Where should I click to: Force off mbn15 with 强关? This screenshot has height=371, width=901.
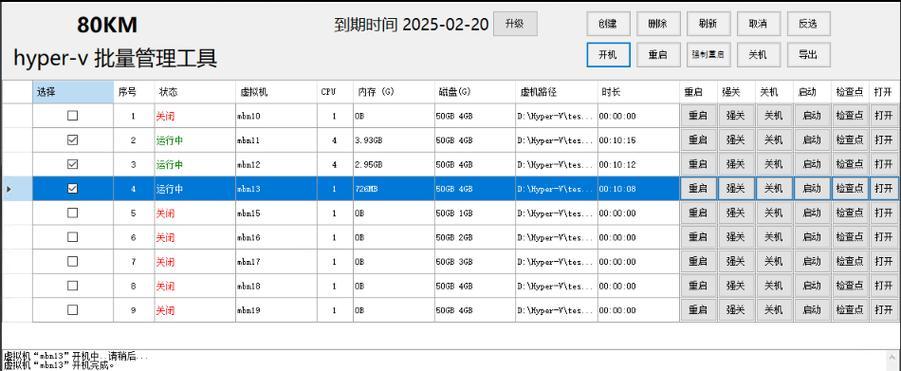pyautogui.click(x=736, y=212)
